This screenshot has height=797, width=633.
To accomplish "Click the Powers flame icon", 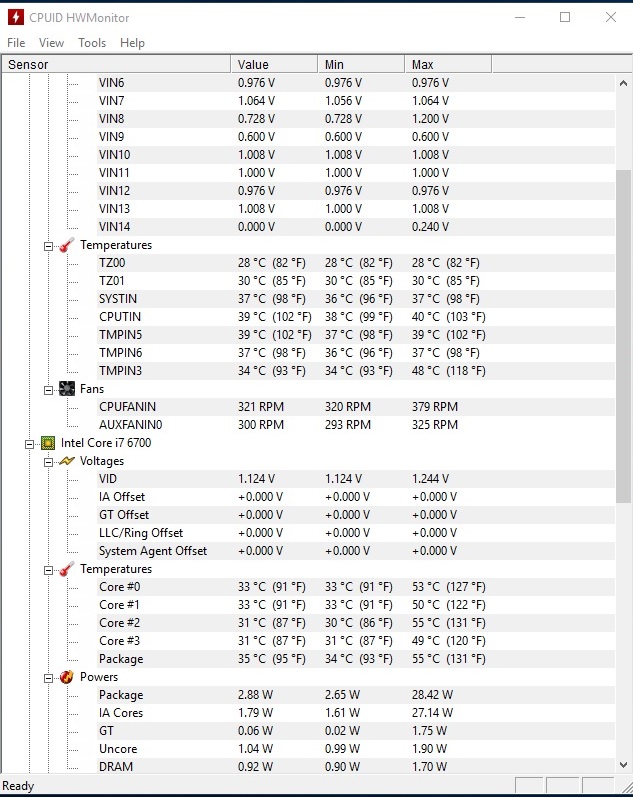I will coord(67,677).
